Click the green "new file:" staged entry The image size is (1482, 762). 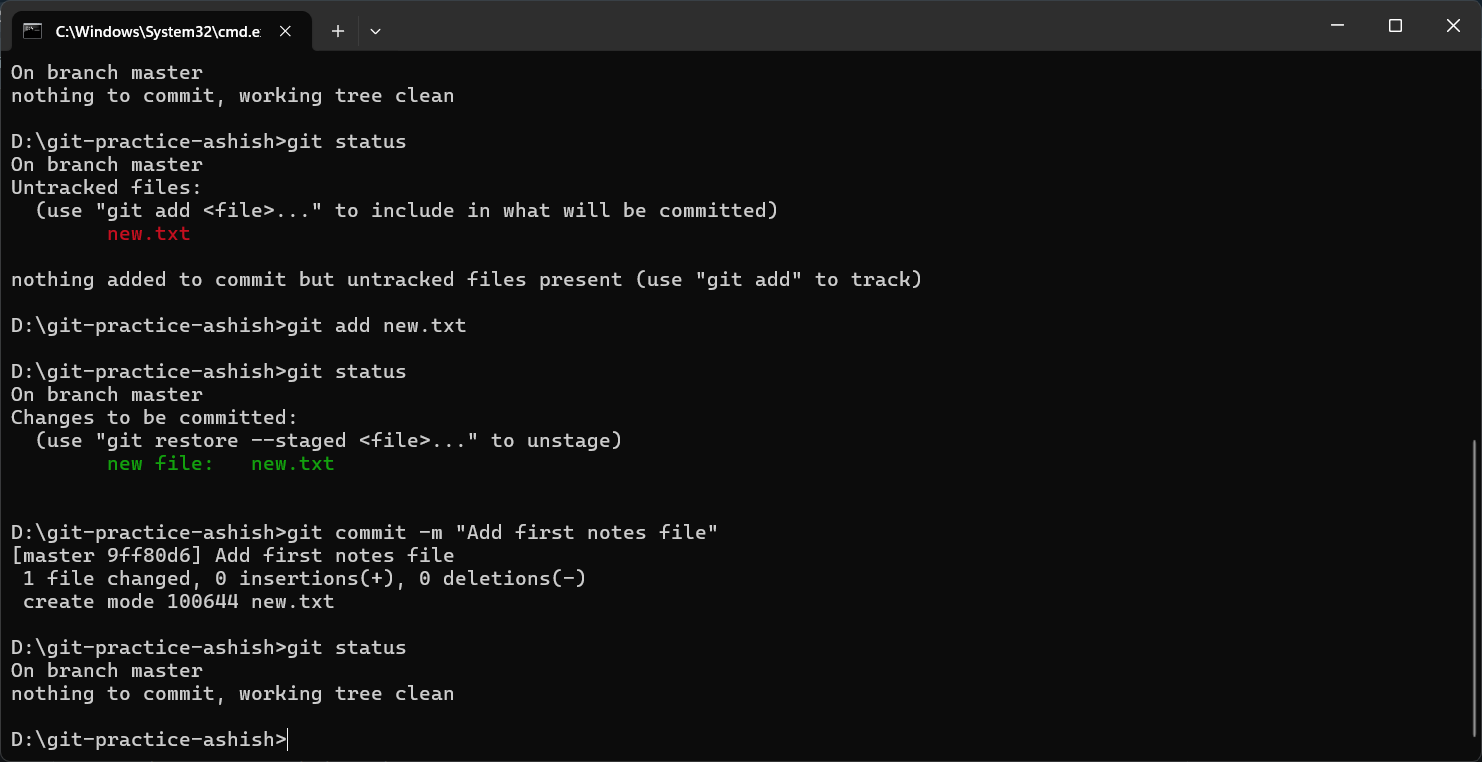coord(160,464)
